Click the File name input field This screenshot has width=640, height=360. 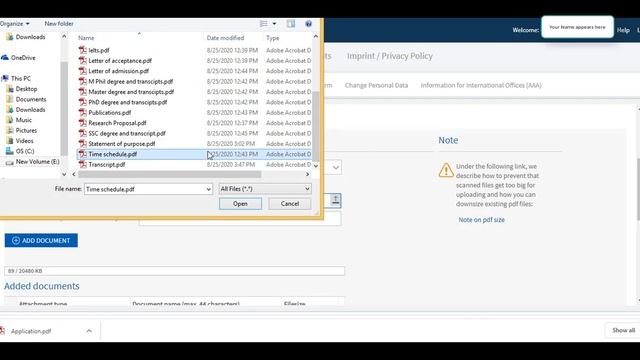click(144, 189)
